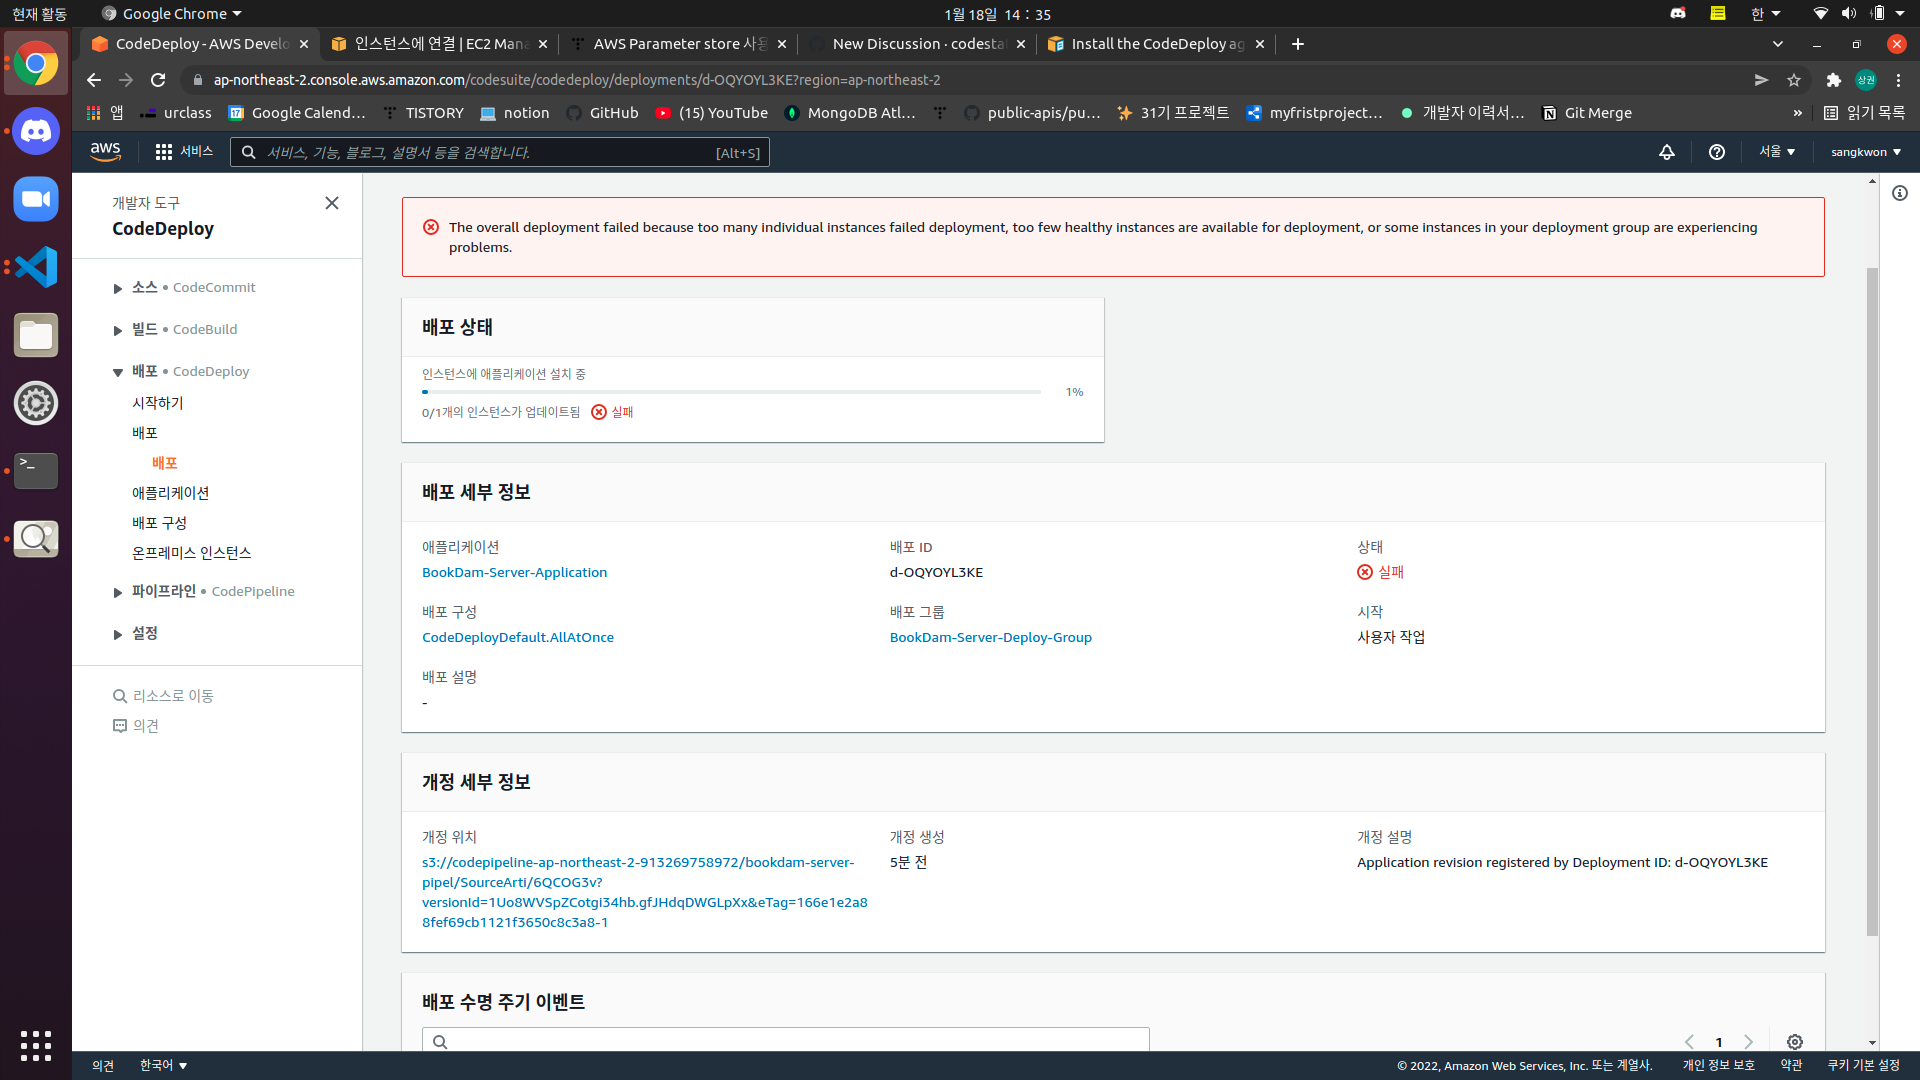Open AWS help question mark icon
Image resolution: width=1920 pixels, height=1080 pixels.
pyautogui.click(x=1717, y=152)
